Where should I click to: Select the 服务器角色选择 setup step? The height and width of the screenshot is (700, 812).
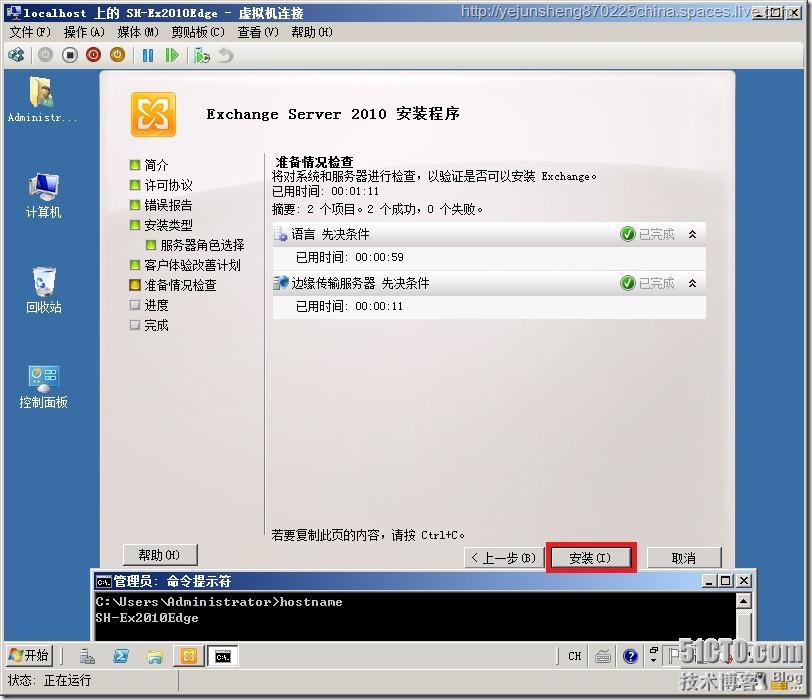pos(195,245)
